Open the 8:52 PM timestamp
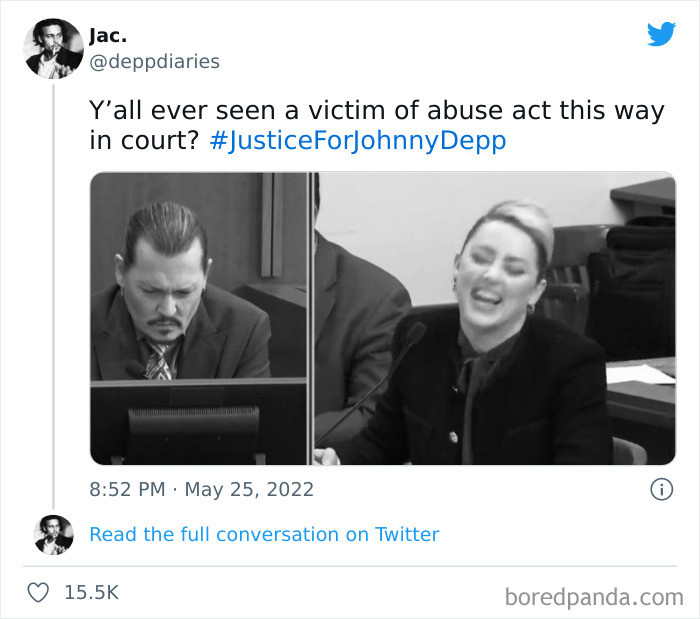The image size is (700, 619). tap(127, 489)
